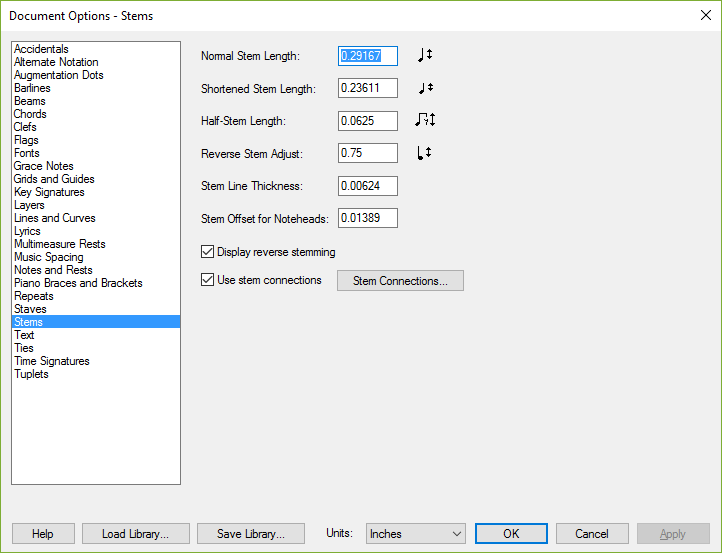Viewport: 722px width, 553px height.
Task: Click the Shortened Stem Length note icon
Action: tap(426, 87)
